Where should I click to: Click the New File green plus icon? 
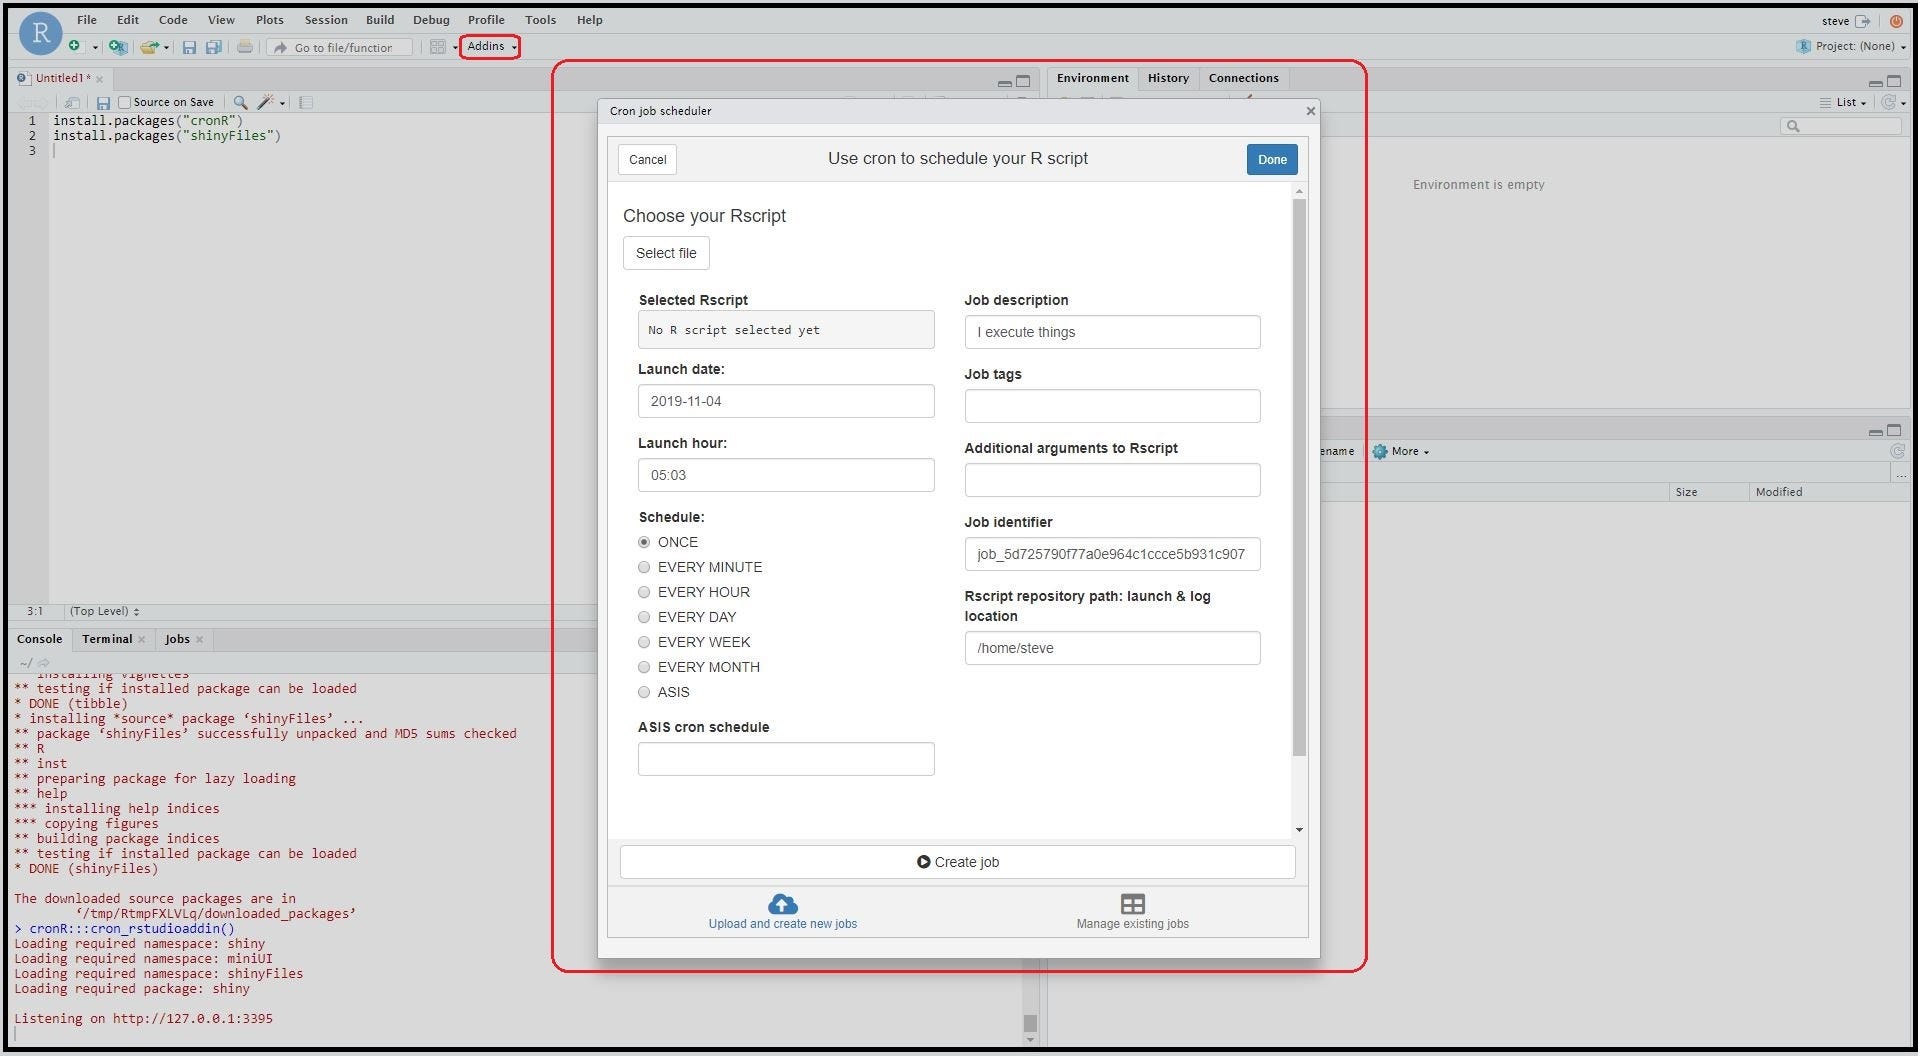pyautogui.click(x=74, y=46)
